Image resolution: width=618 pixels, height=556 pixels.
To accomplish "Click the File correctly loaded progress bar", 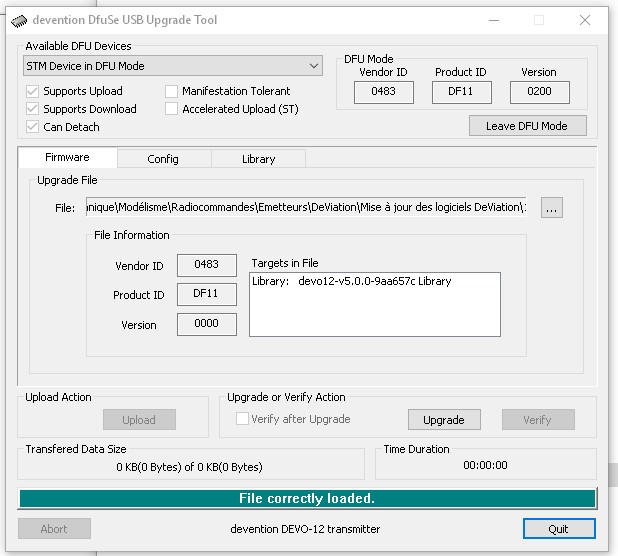I will pos(307,498).
